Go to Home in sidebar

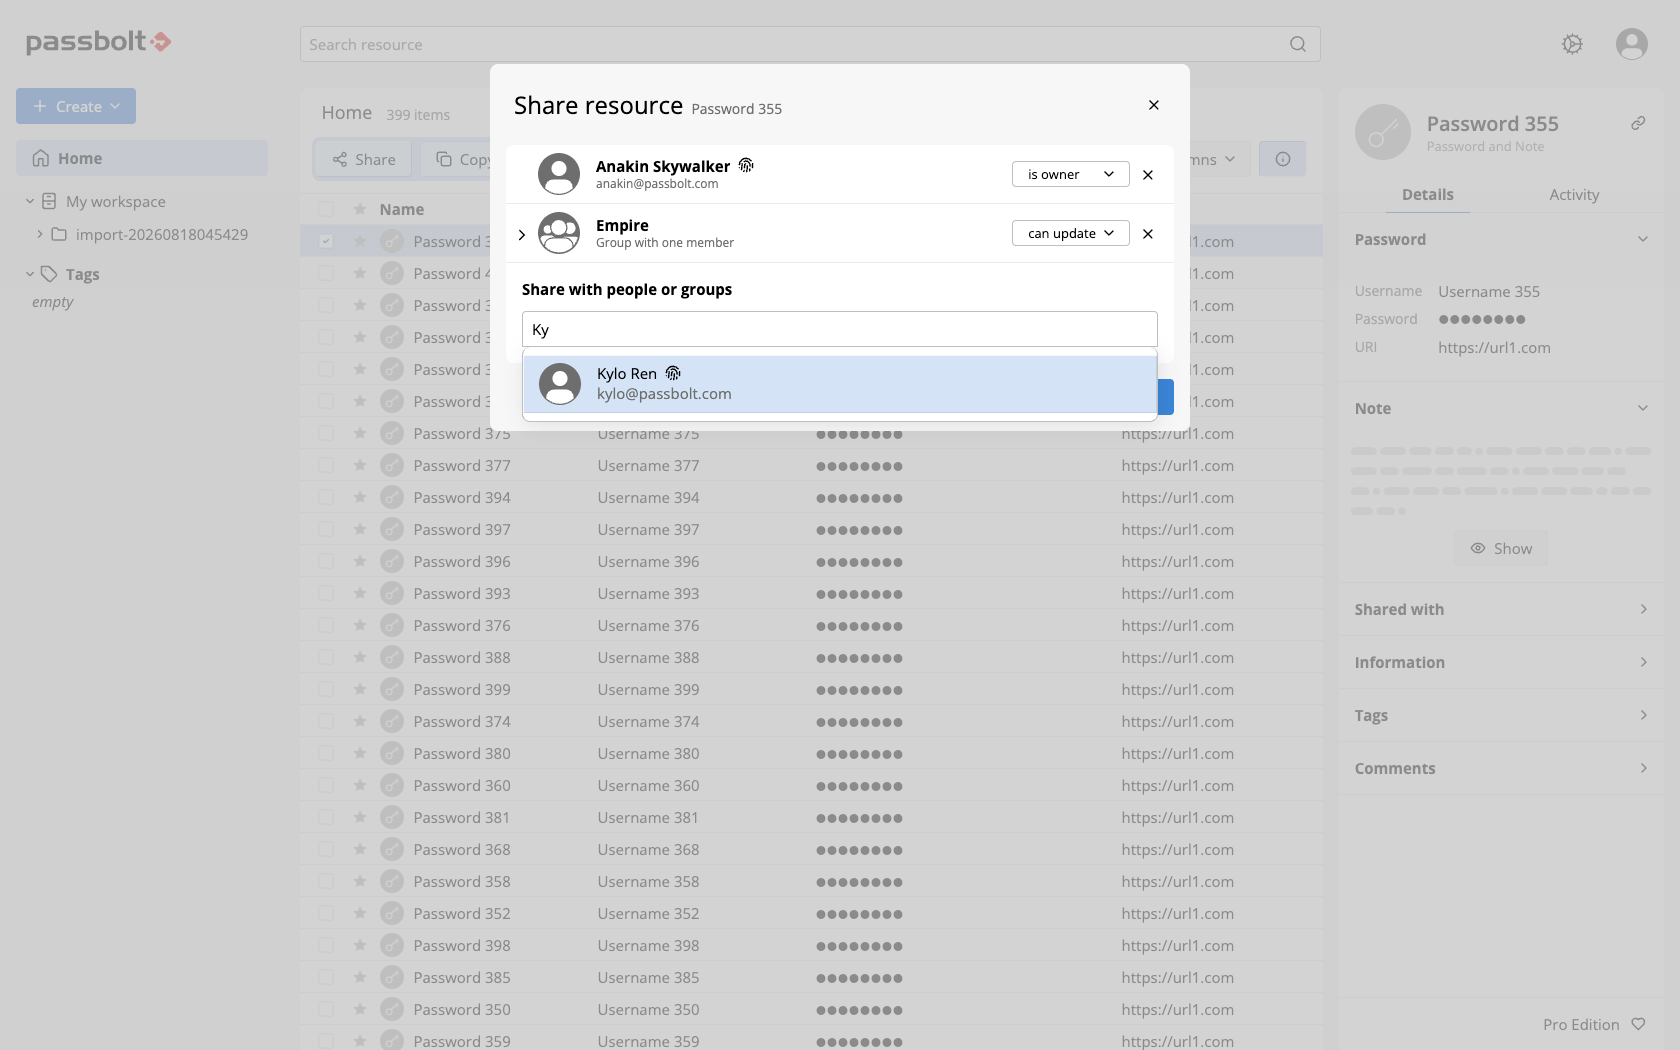(x=142, y=158)
